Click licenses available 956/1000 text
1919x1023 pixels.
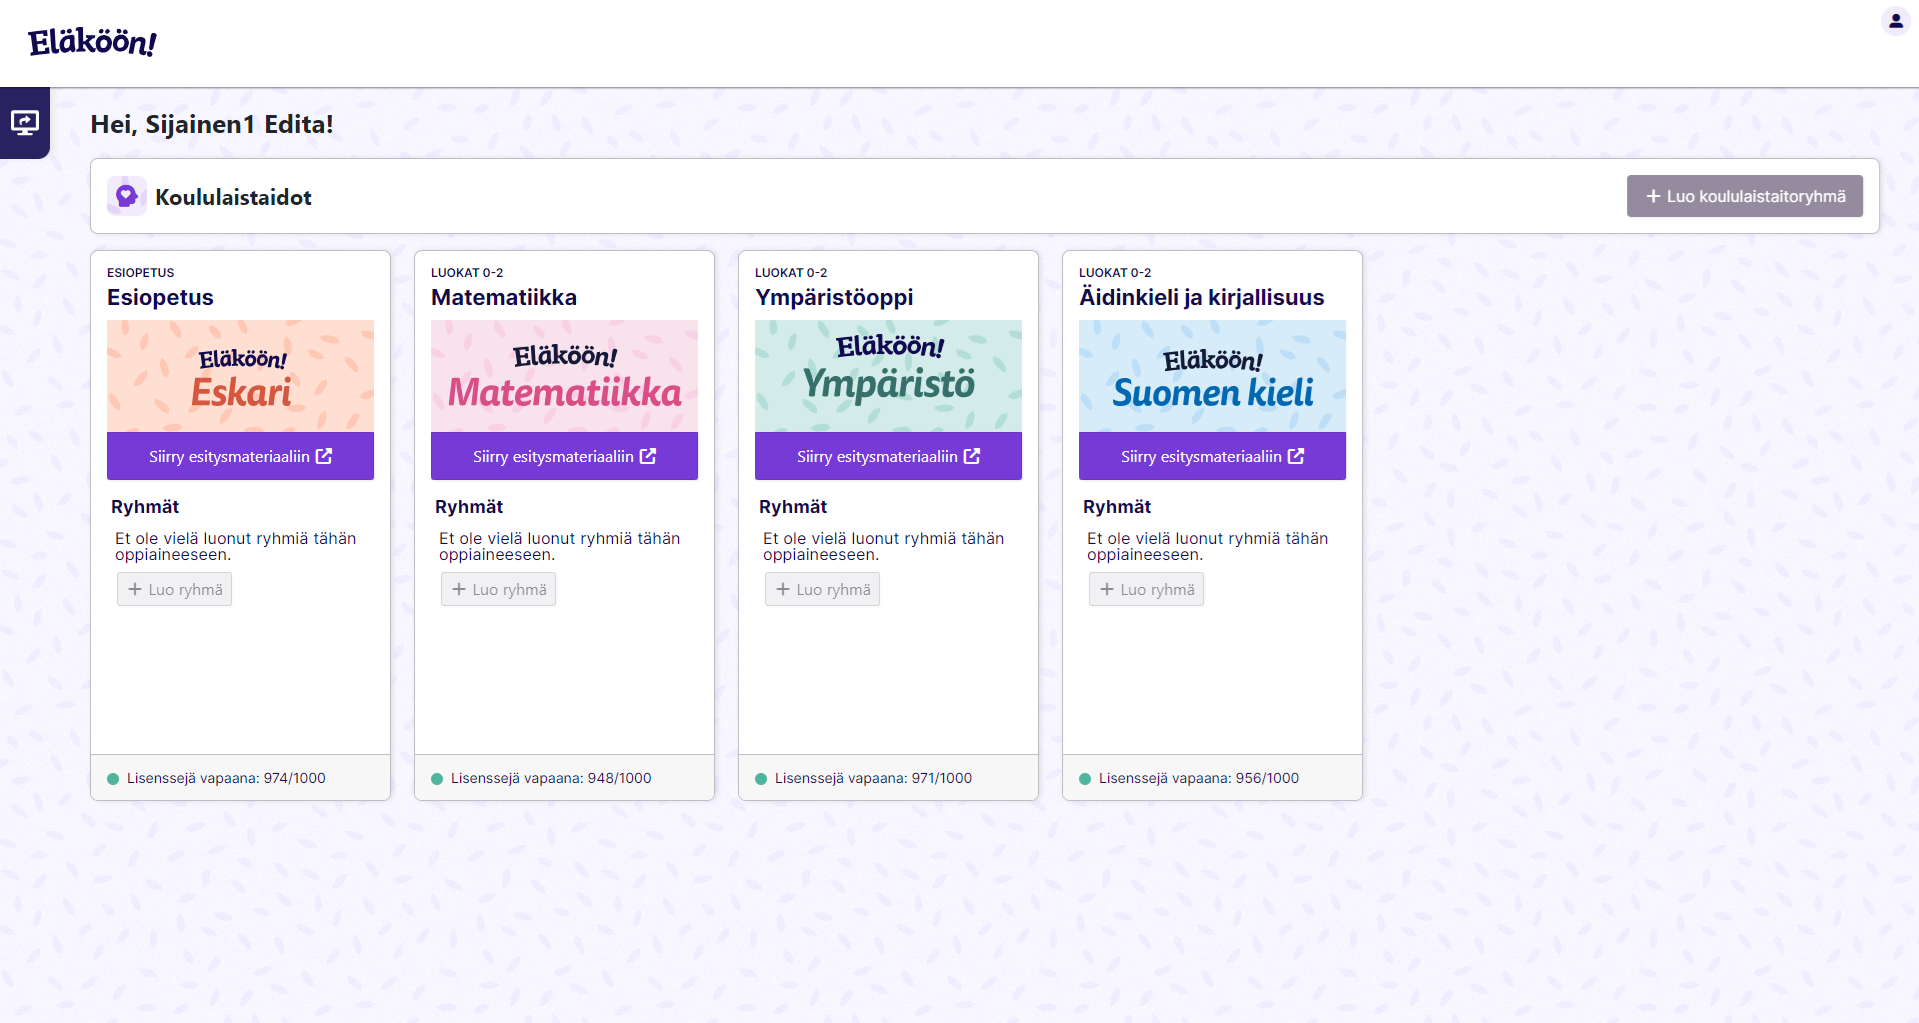pos(1199,778)
